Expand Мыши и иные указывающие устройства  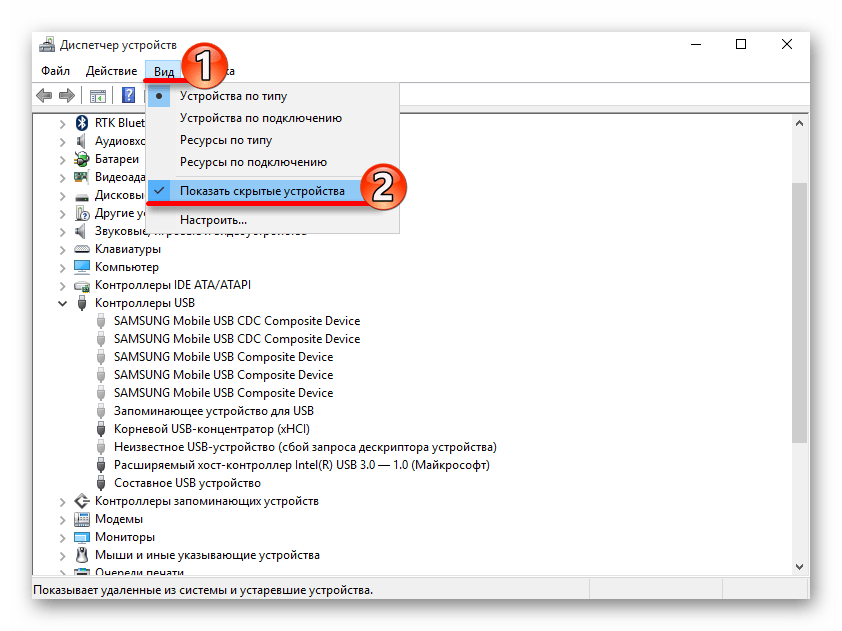tap(62, 556)
